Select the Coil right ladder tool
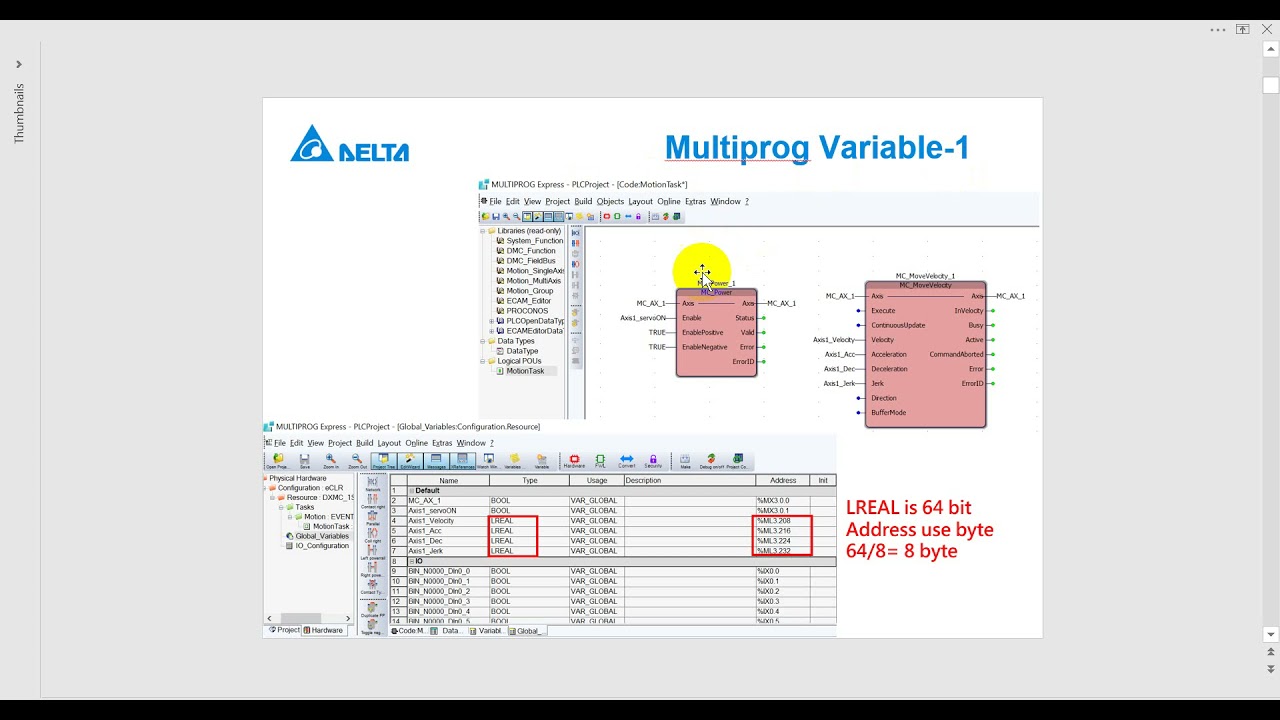This screenshot has width=1280, height=720. 372,535
